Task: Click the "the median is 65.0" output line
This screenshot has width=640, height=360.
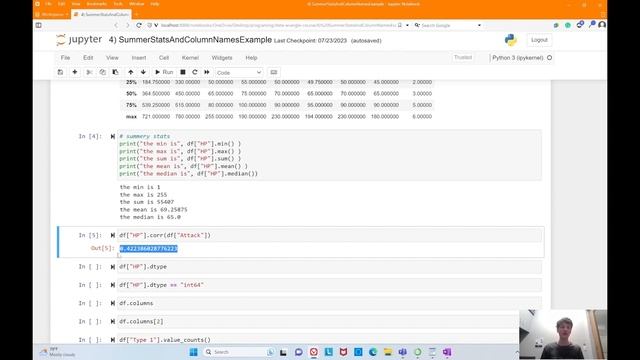Action: point(150,217)
